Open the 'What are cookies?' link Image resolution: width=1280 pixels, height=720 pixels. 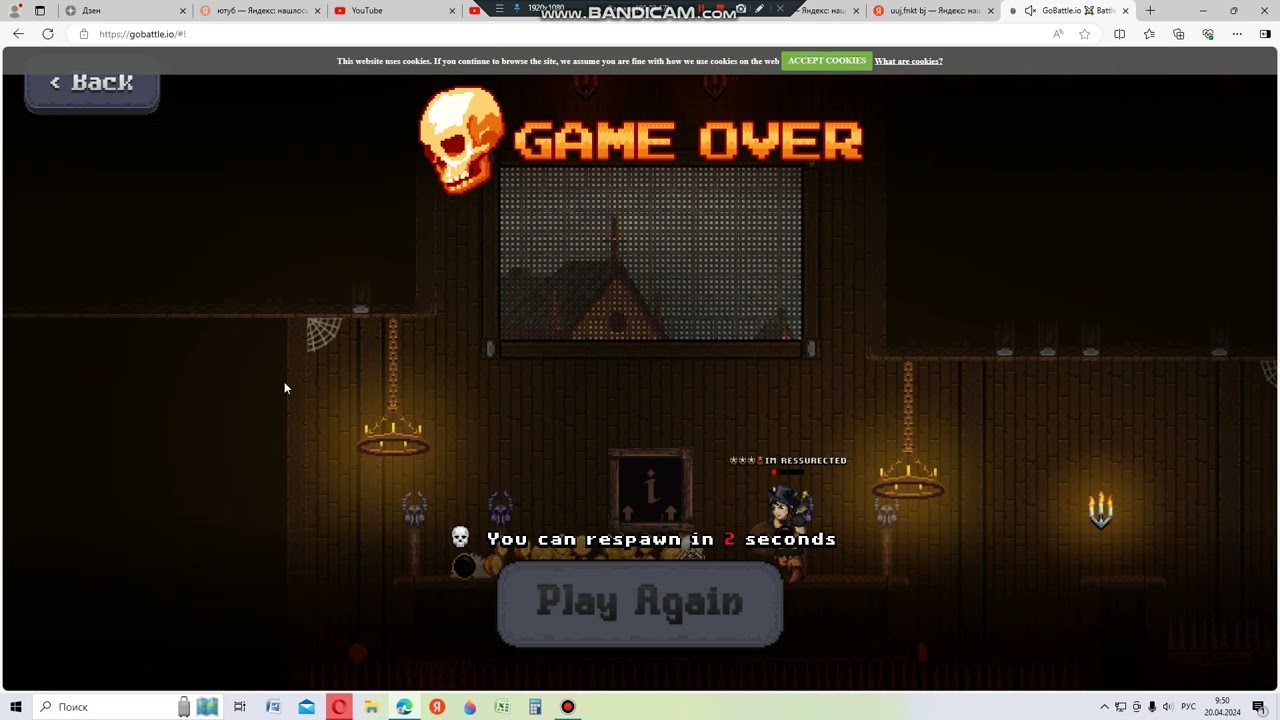(908, 61)
